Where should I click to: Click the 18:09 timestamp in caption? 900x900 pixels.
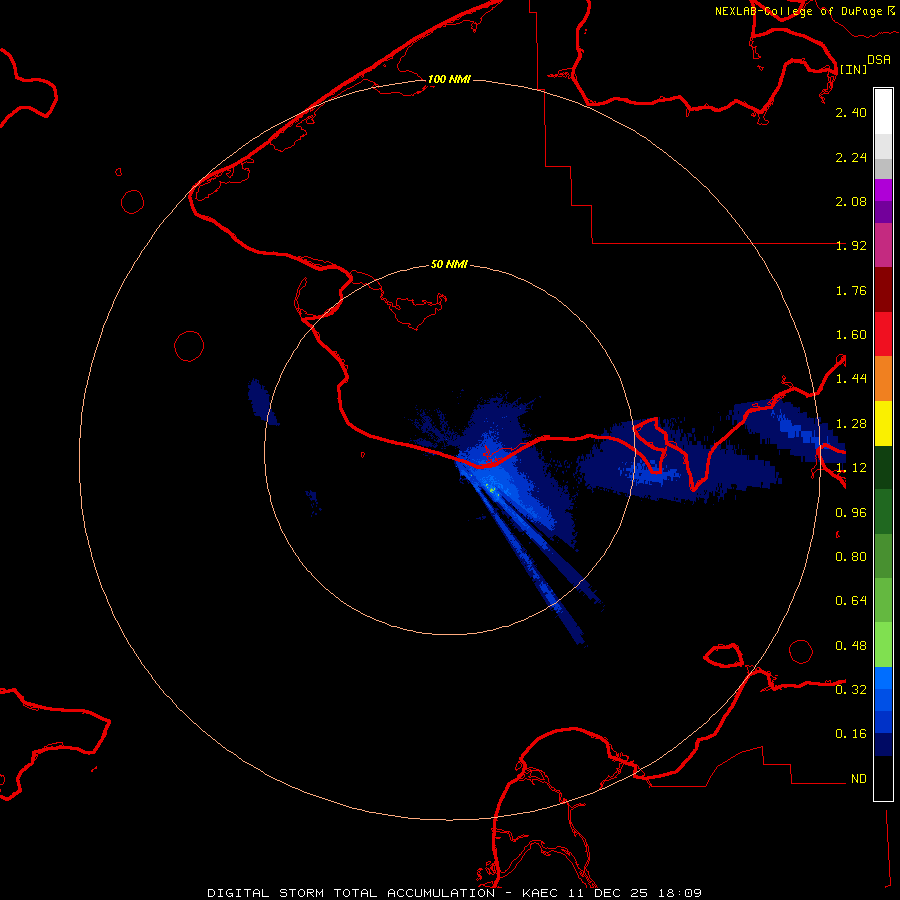[679, 893]
